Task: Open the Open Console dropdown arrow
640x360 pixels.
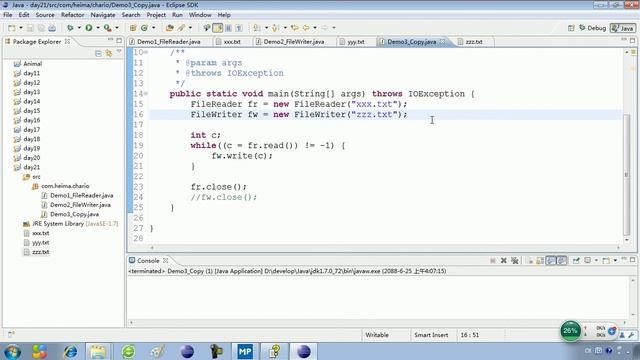Action: point(615,260)
